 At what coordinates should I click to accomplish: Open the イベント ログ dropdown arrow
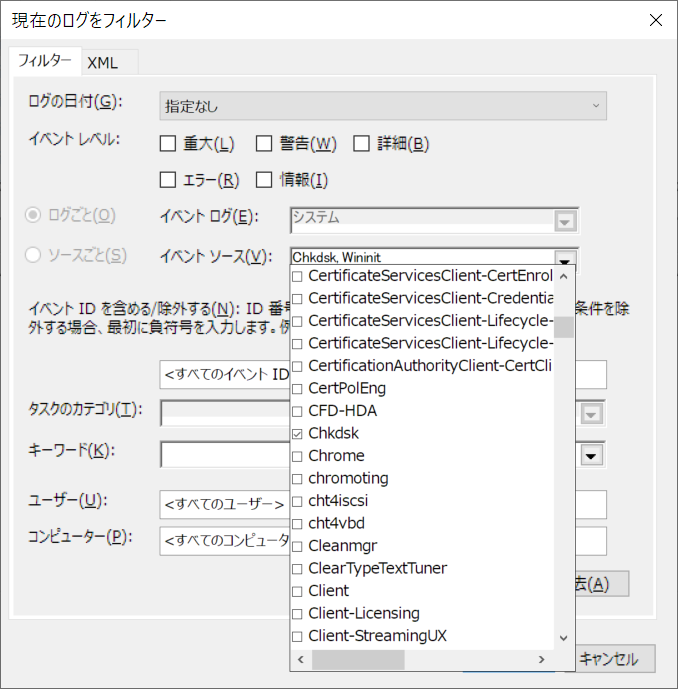coord(565,221)
